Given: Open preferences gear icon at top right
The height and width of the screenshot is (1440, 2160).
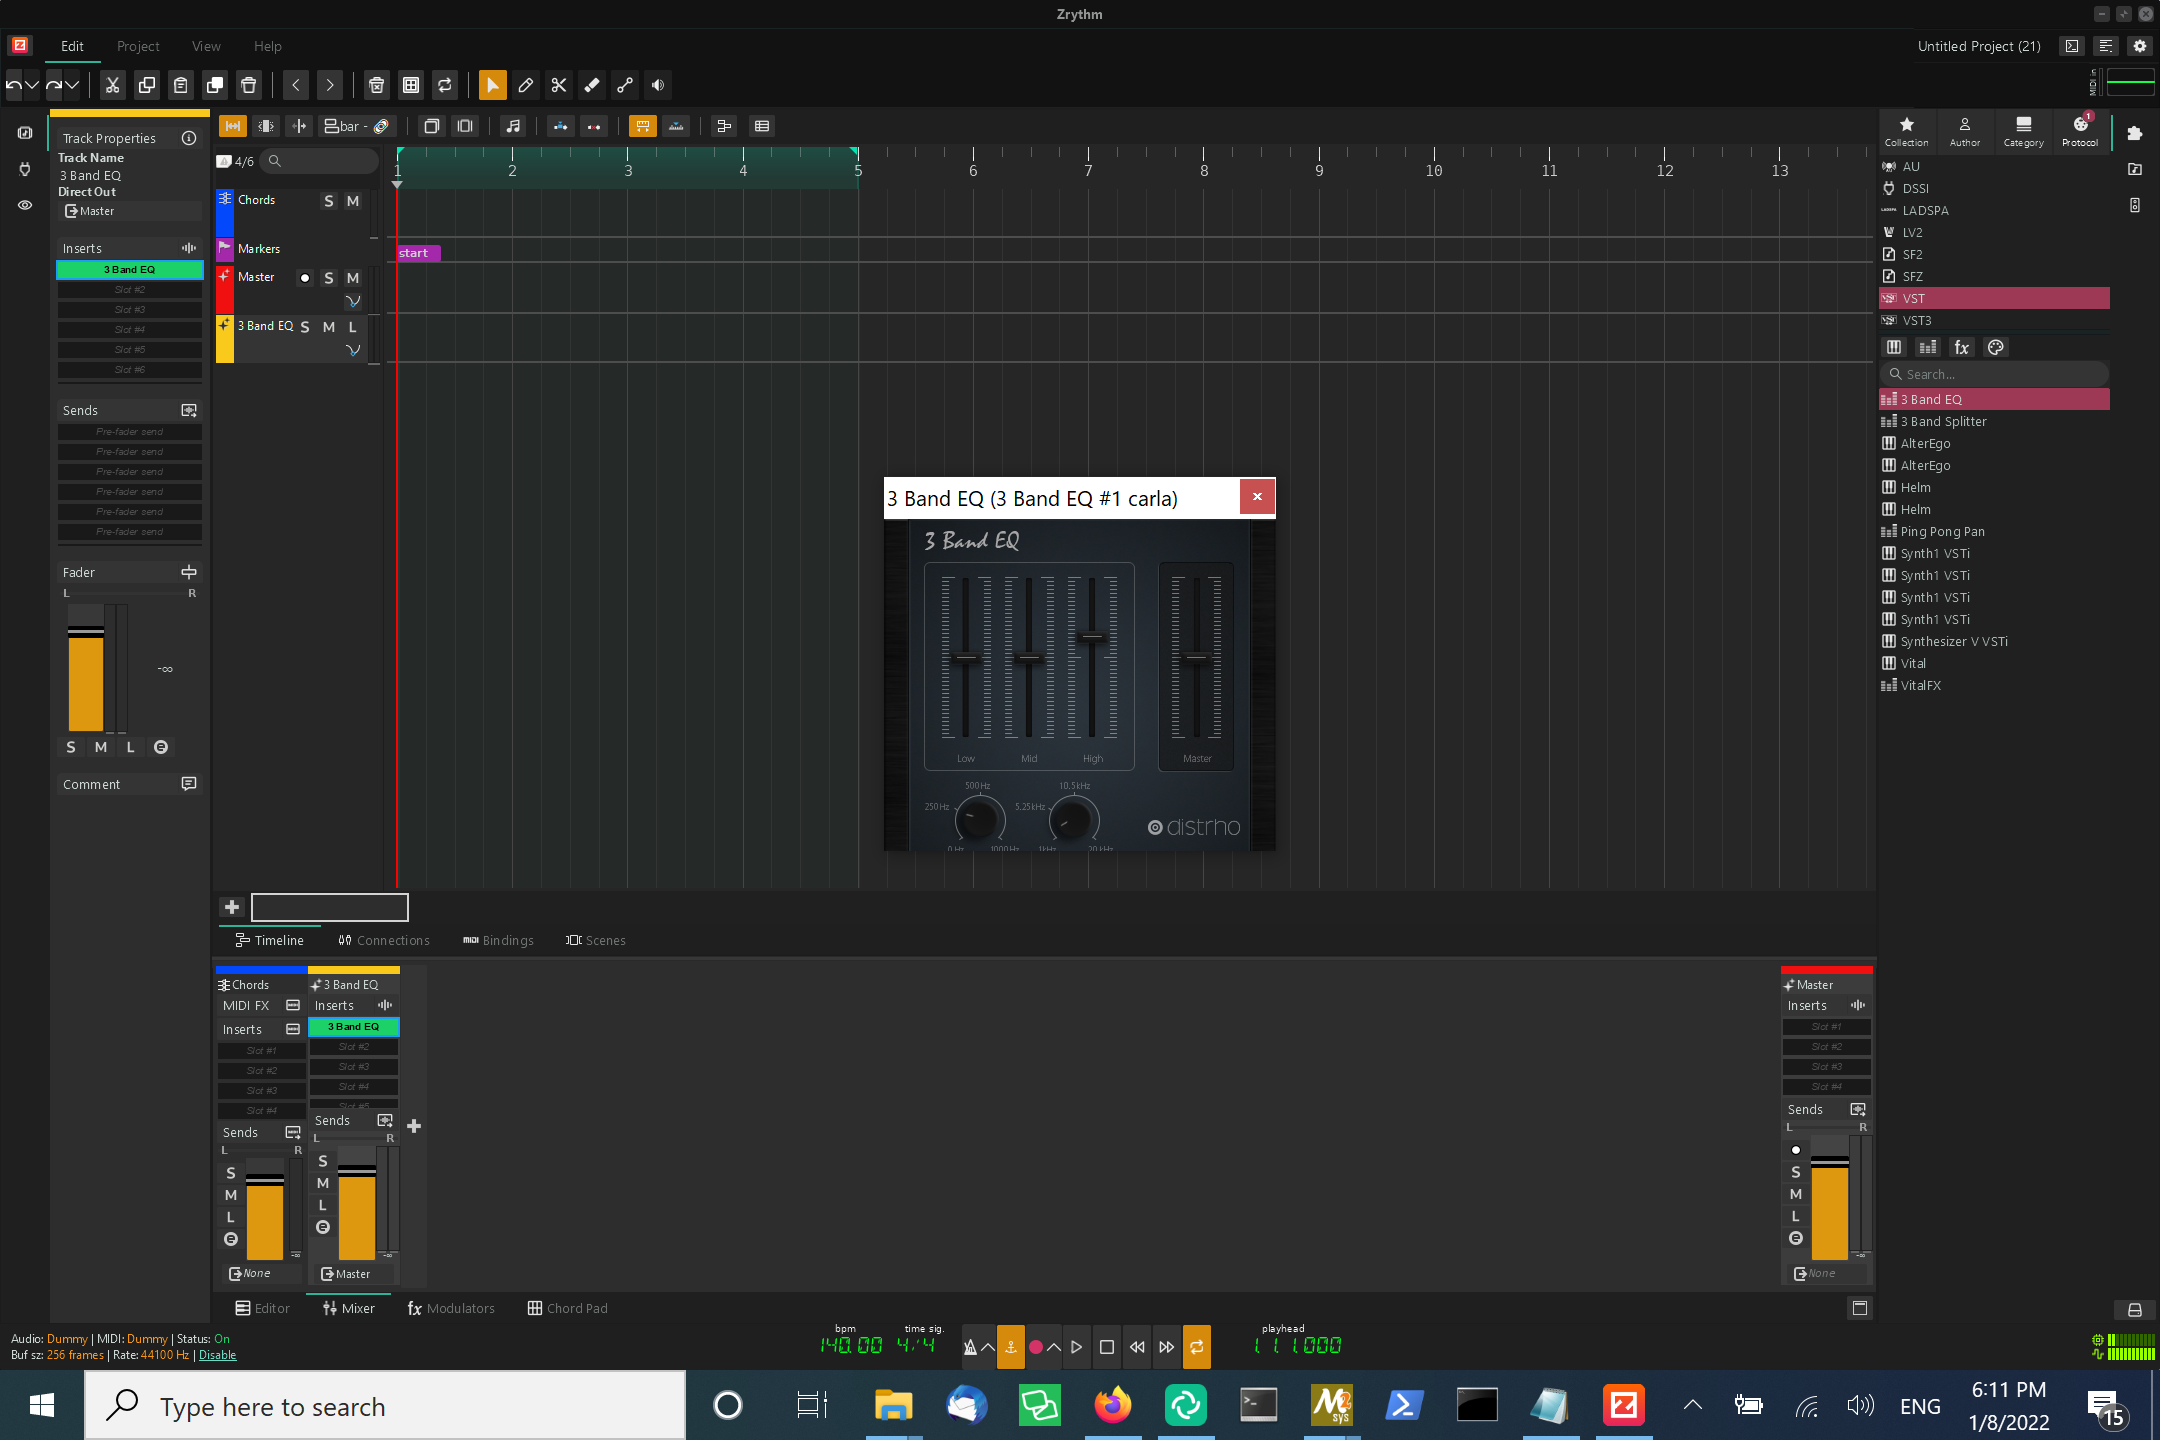Looking at the screenshot, I should (x=2140, y=46).
